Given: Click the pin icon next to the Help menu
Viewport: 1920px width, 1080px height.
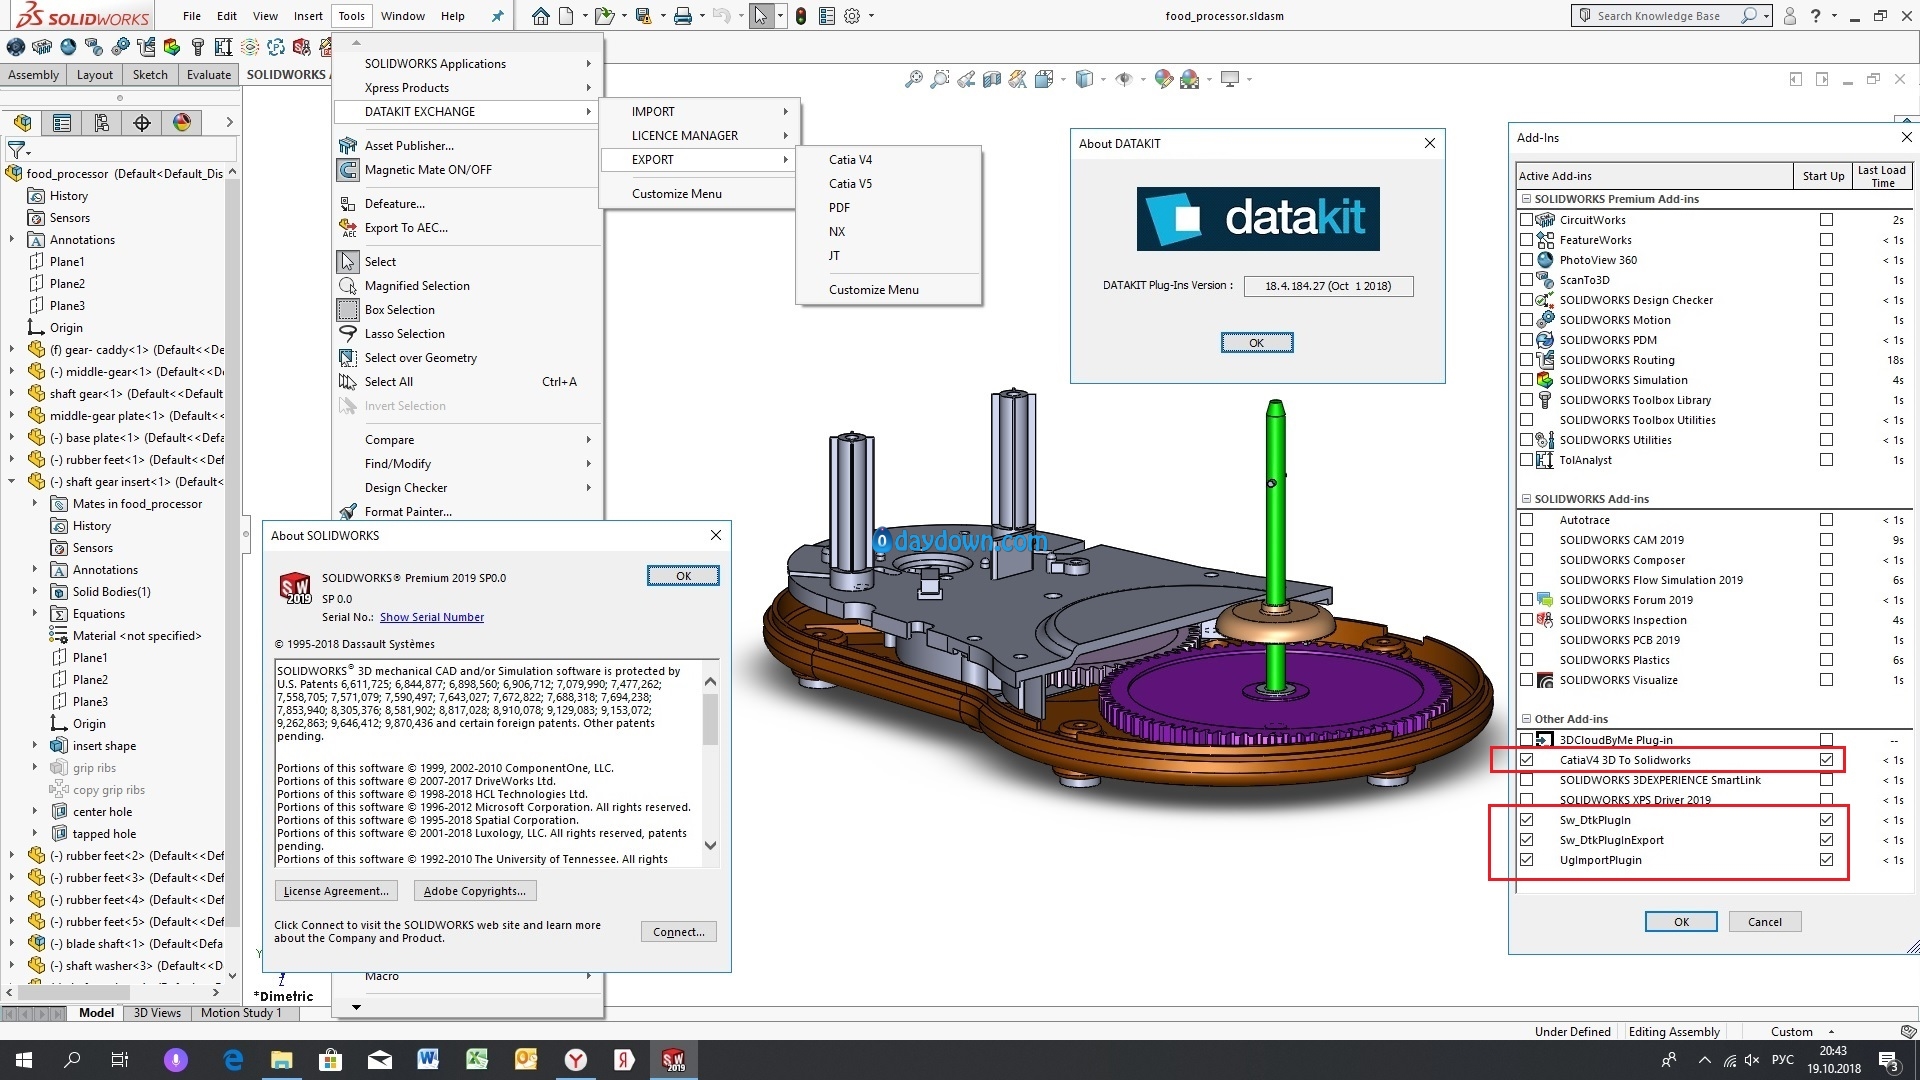Looking at the screenshot, I should [x=497, y=16].
